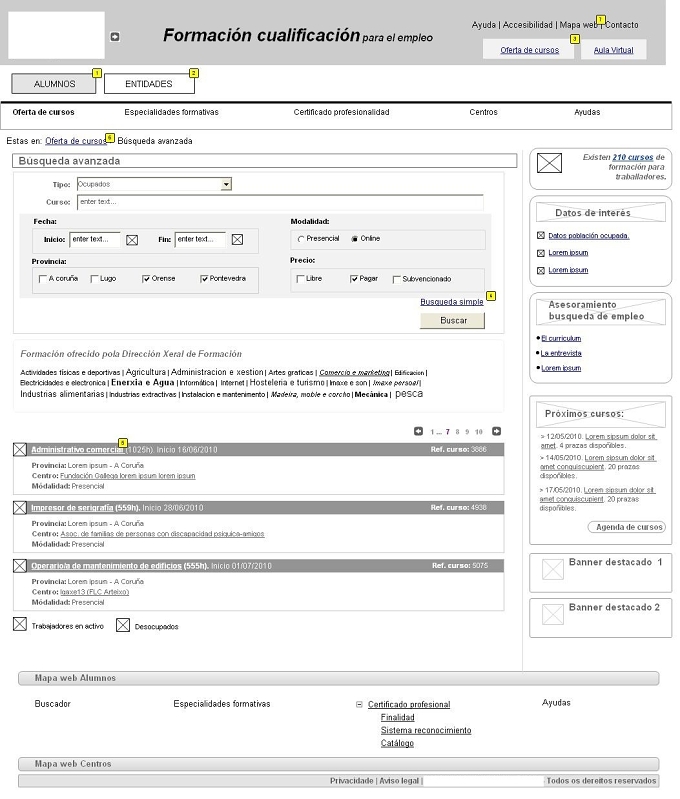Image resolution: width=680 pixels, height=799 pixels.
Task: Click Banner destacado 2 image placeholder
Action: tap(553, 614)
